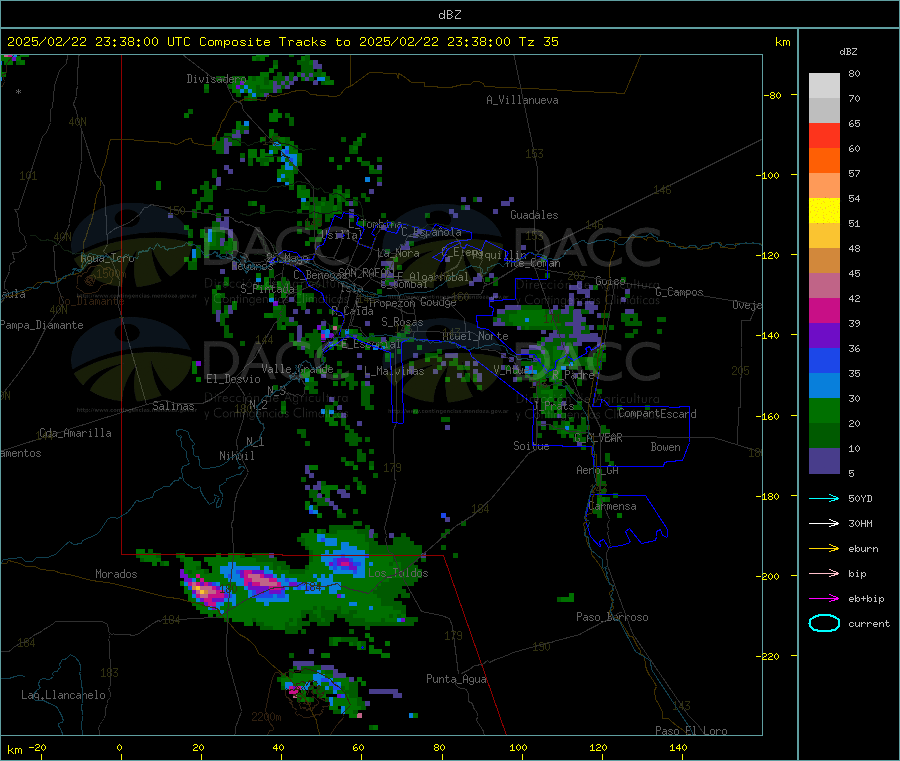
Task: Click the '-80' tick on right axis
Action: click(x=773, y=95)
